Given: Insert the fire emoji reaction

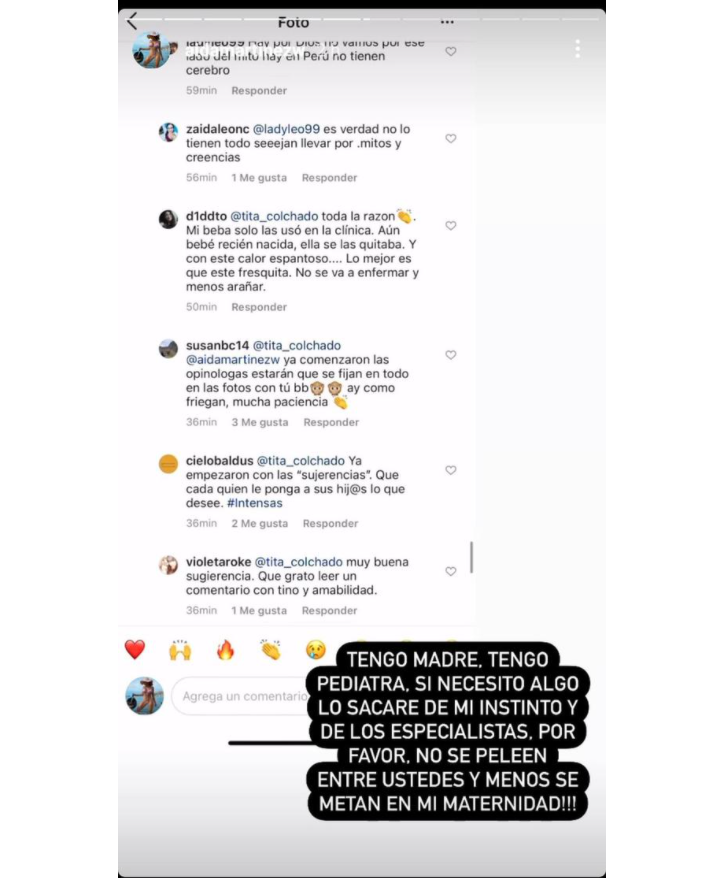Looking at the screenshot, I should pos(225,650).
